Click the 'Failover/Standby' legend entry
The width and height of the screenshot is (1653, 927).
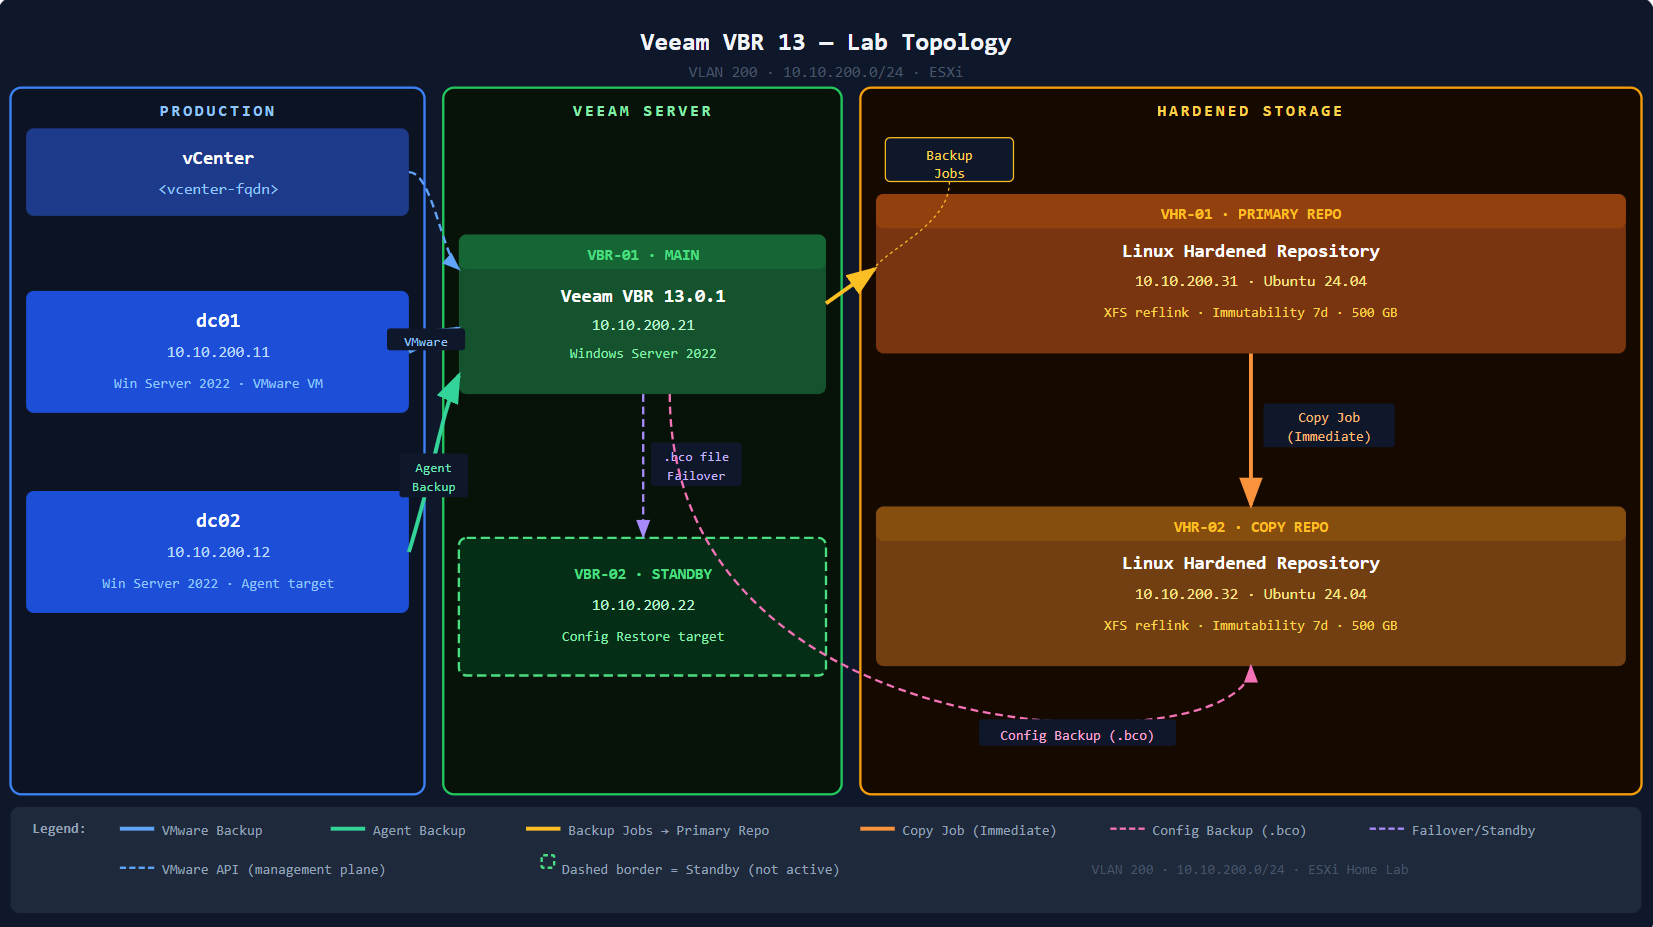click(1452, 830)
